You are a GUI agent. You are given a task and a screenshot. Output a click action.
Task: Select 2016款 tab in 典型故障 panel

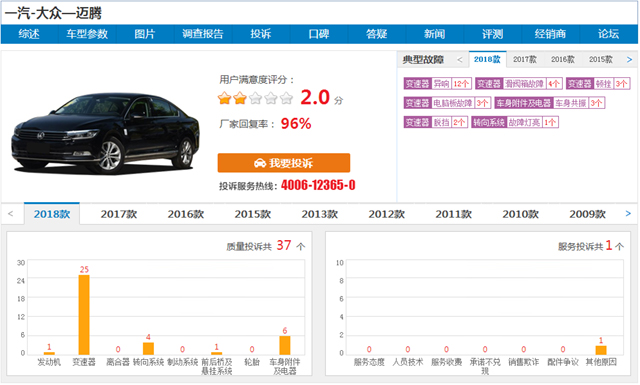point(563,60)
